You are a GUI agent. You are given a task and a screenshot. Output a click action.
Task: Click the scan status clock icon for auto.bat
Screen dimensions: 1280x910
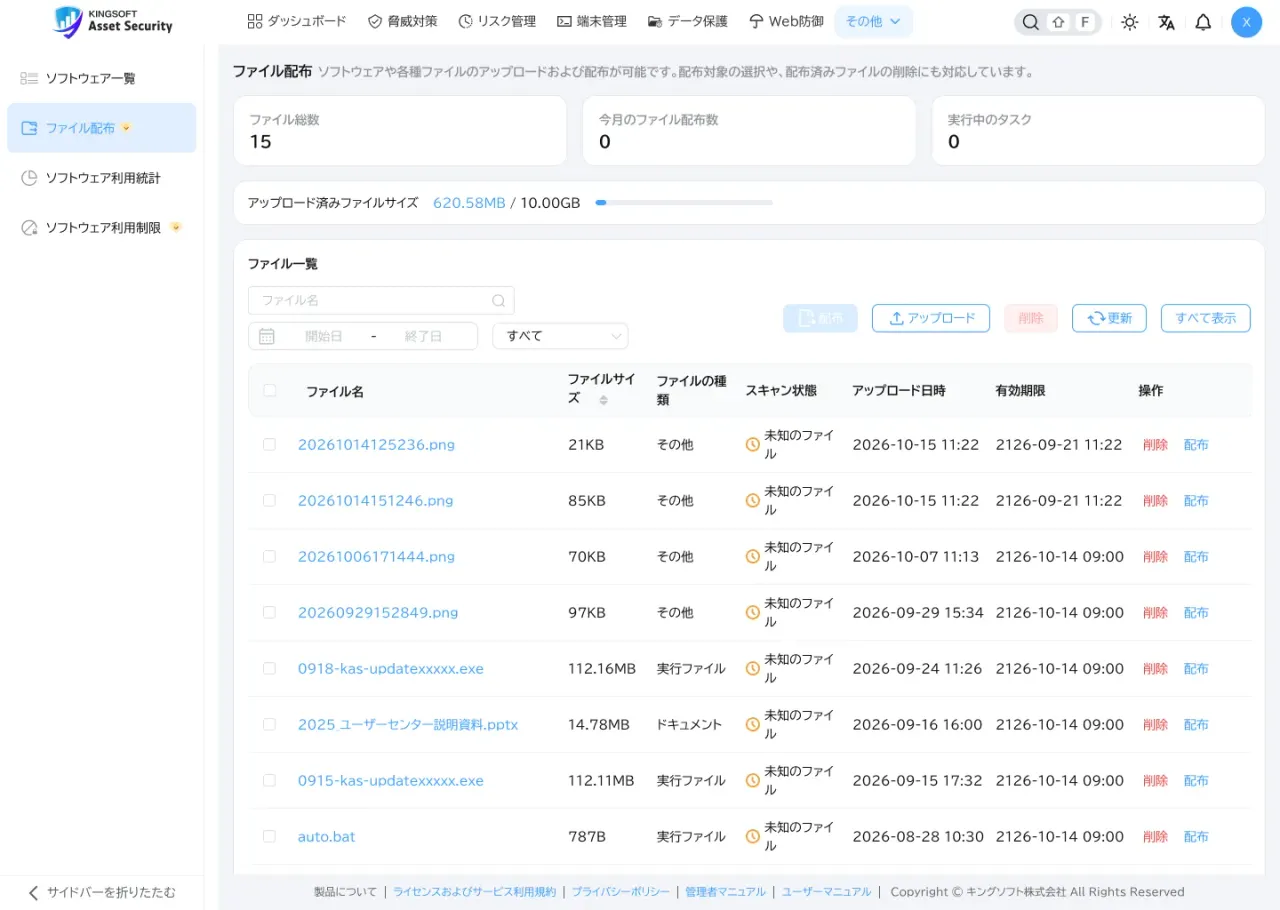753,836
